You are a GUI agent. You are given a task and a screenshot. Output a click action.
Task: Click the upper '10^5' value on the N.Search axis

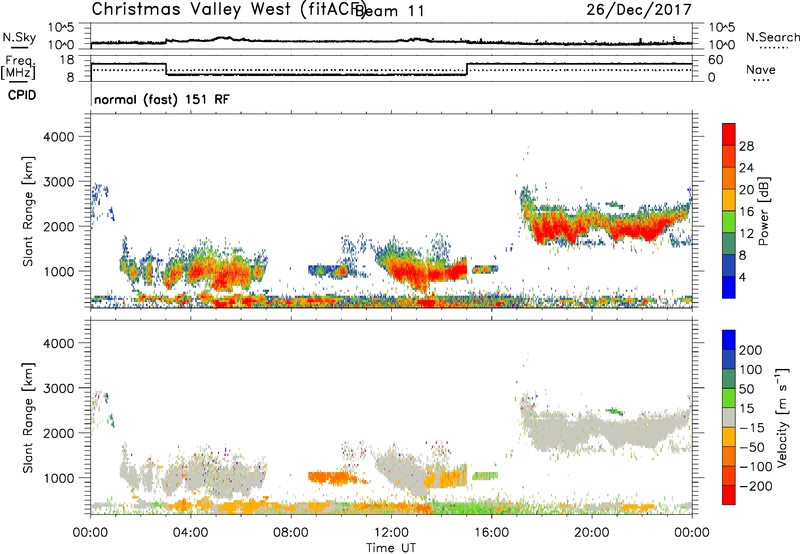point(722,28)
